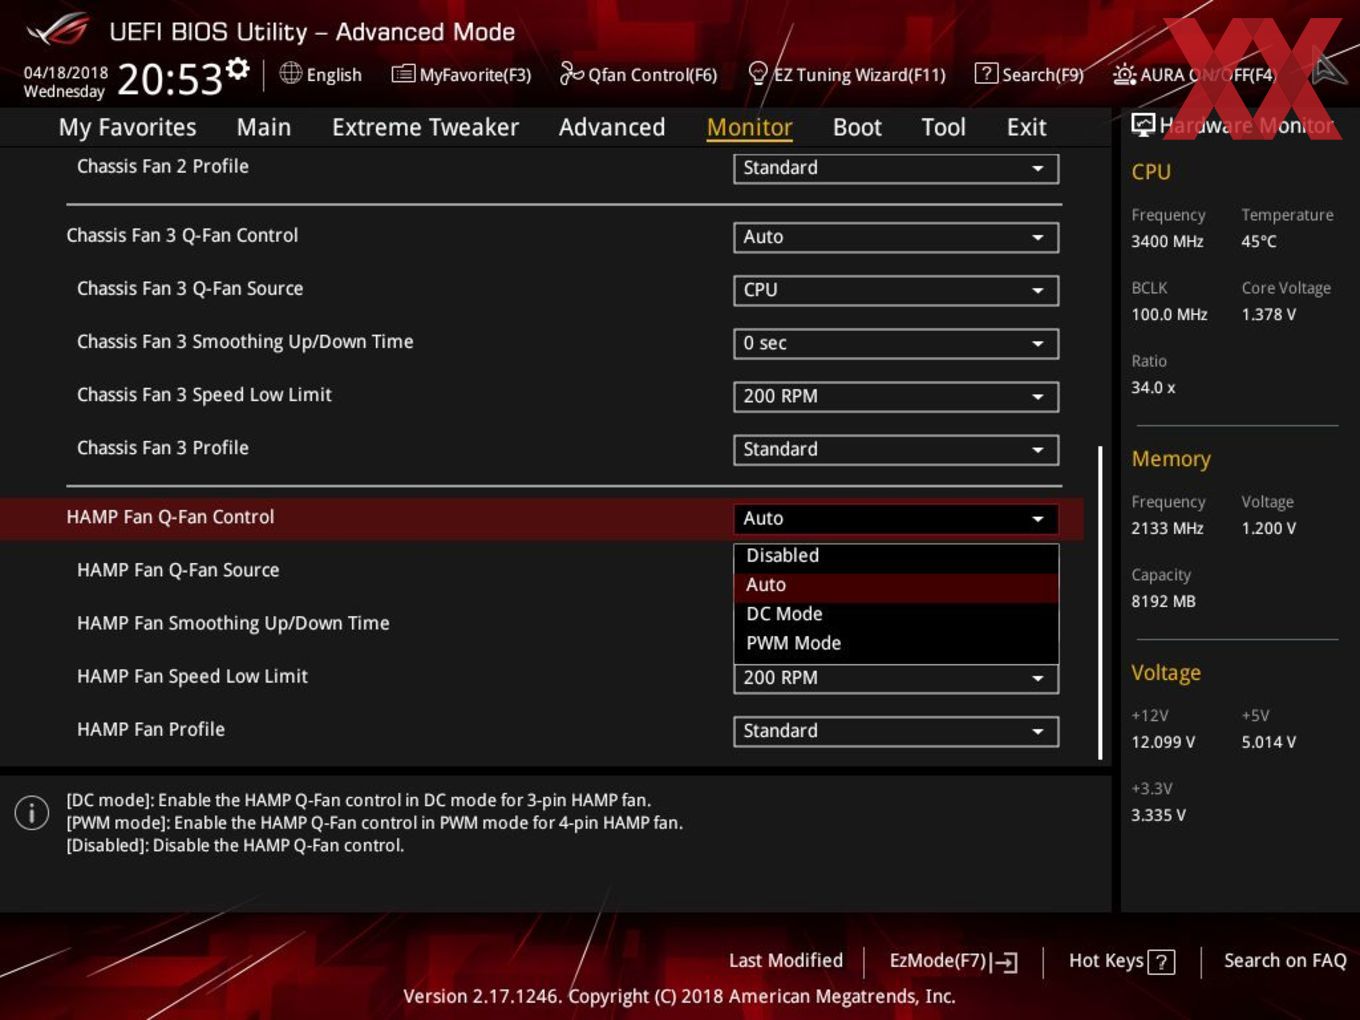
Task: Open Chassis Fan 3 Profile dropdown
Action: [896, 449]
